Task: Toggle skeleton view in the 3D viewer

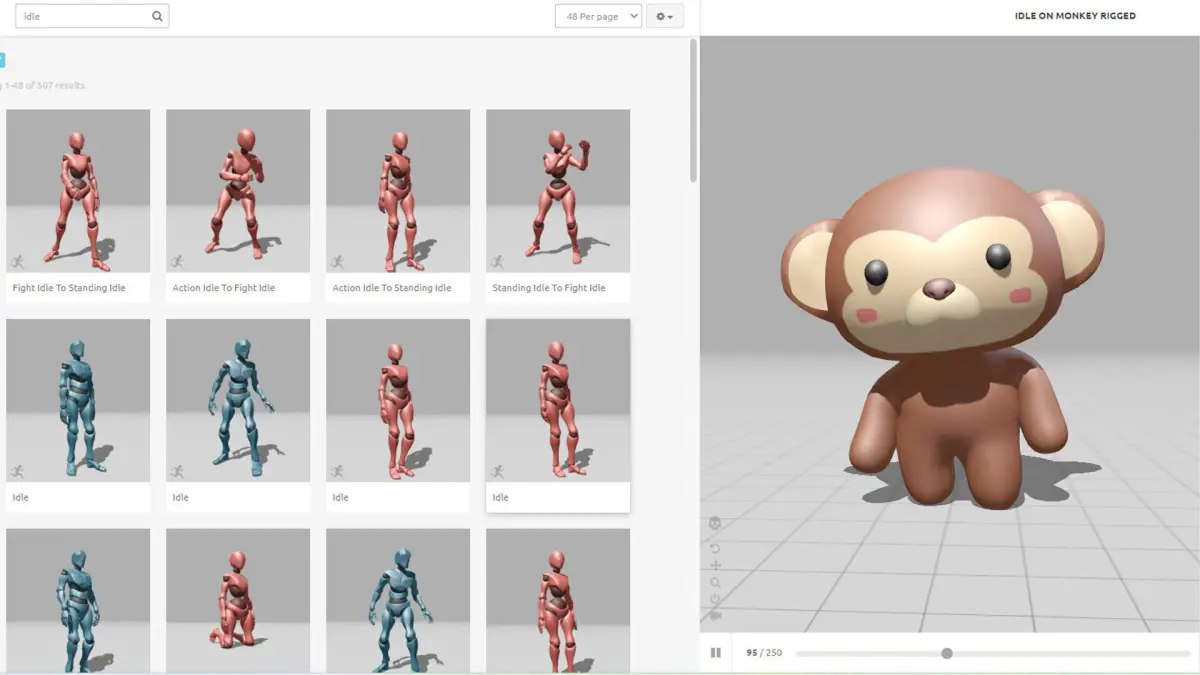Action: pos(715,524)
